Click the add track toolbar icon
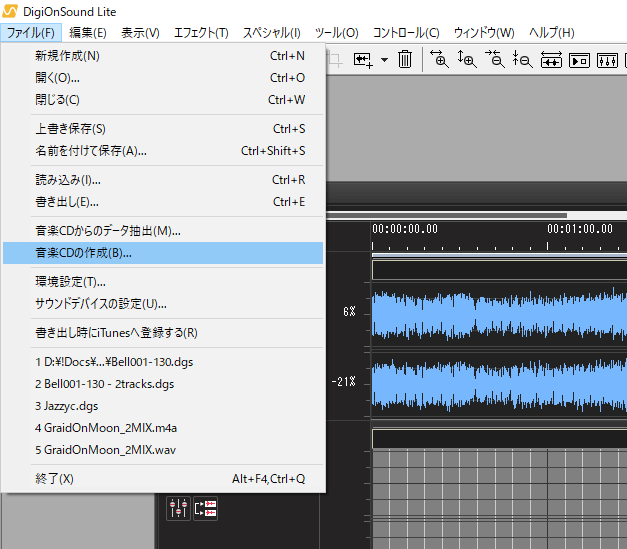The width and height of the screenshot is (627, 549). [x=363, y=60]
